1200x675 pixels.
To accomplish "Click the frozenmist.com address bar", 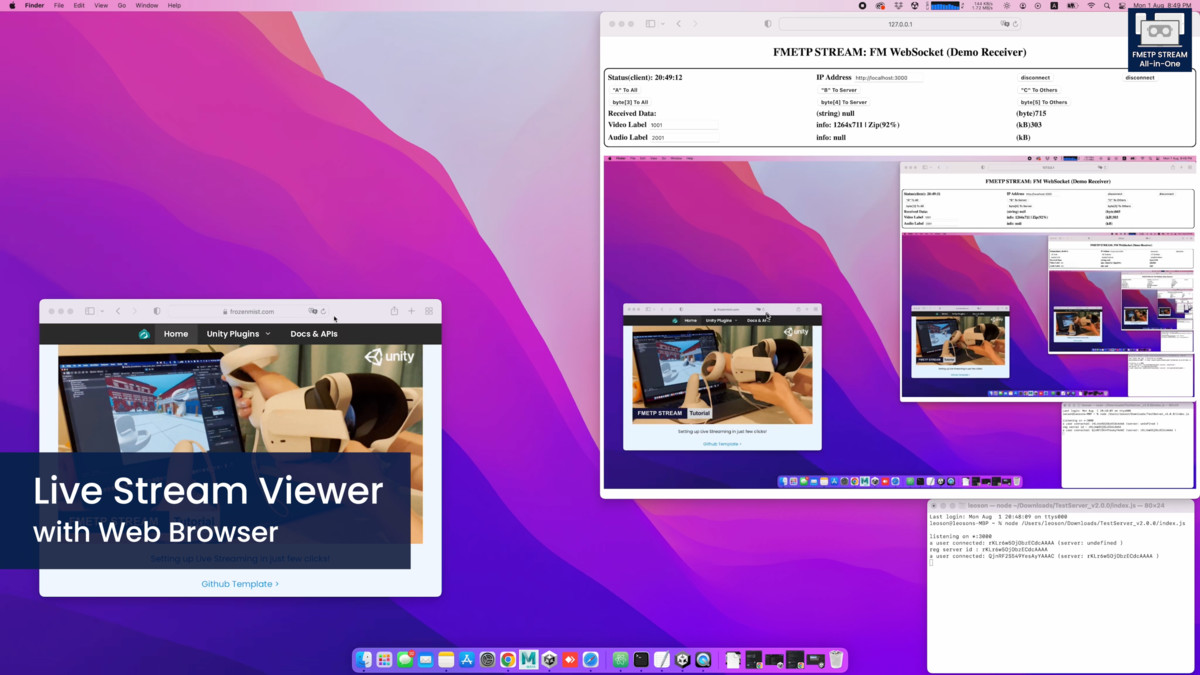I will [248, 311].
